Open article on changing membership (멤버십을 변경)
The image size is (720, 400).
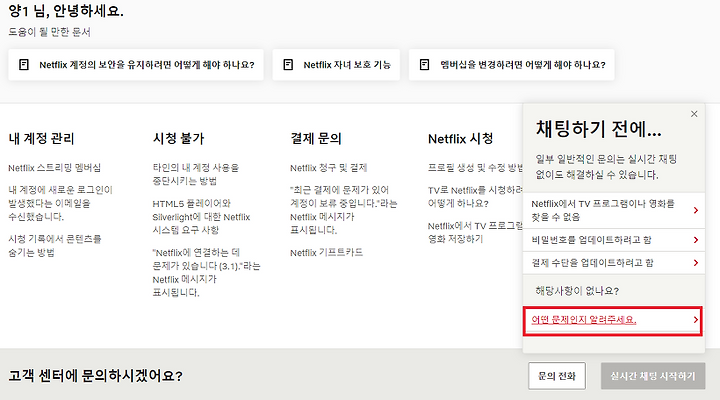(x=511, y=65)
